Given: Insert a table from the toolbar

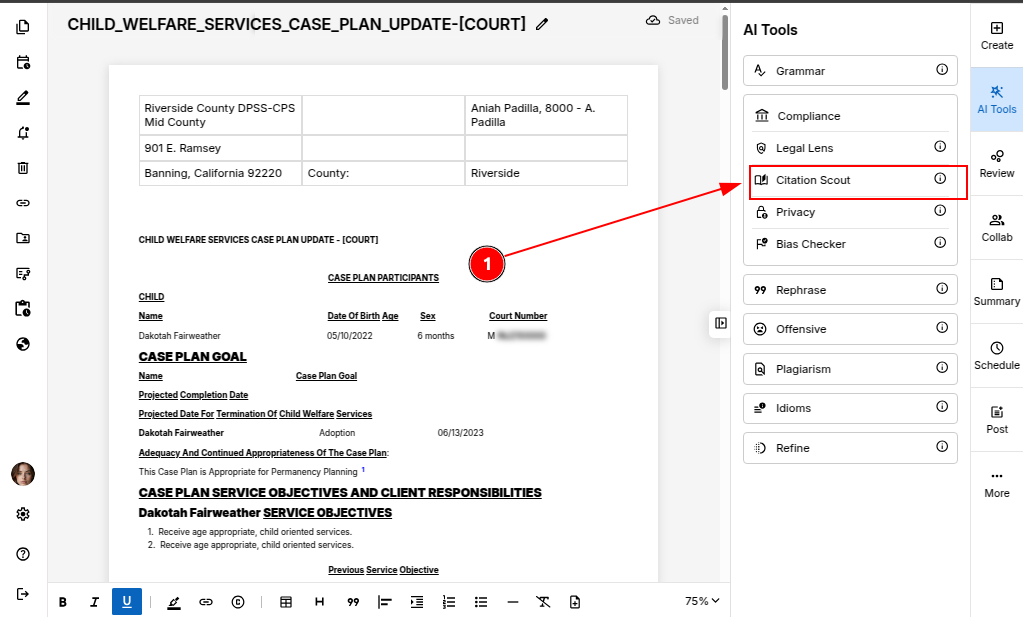Looking at the screenshot, I should tap(286, 602).
